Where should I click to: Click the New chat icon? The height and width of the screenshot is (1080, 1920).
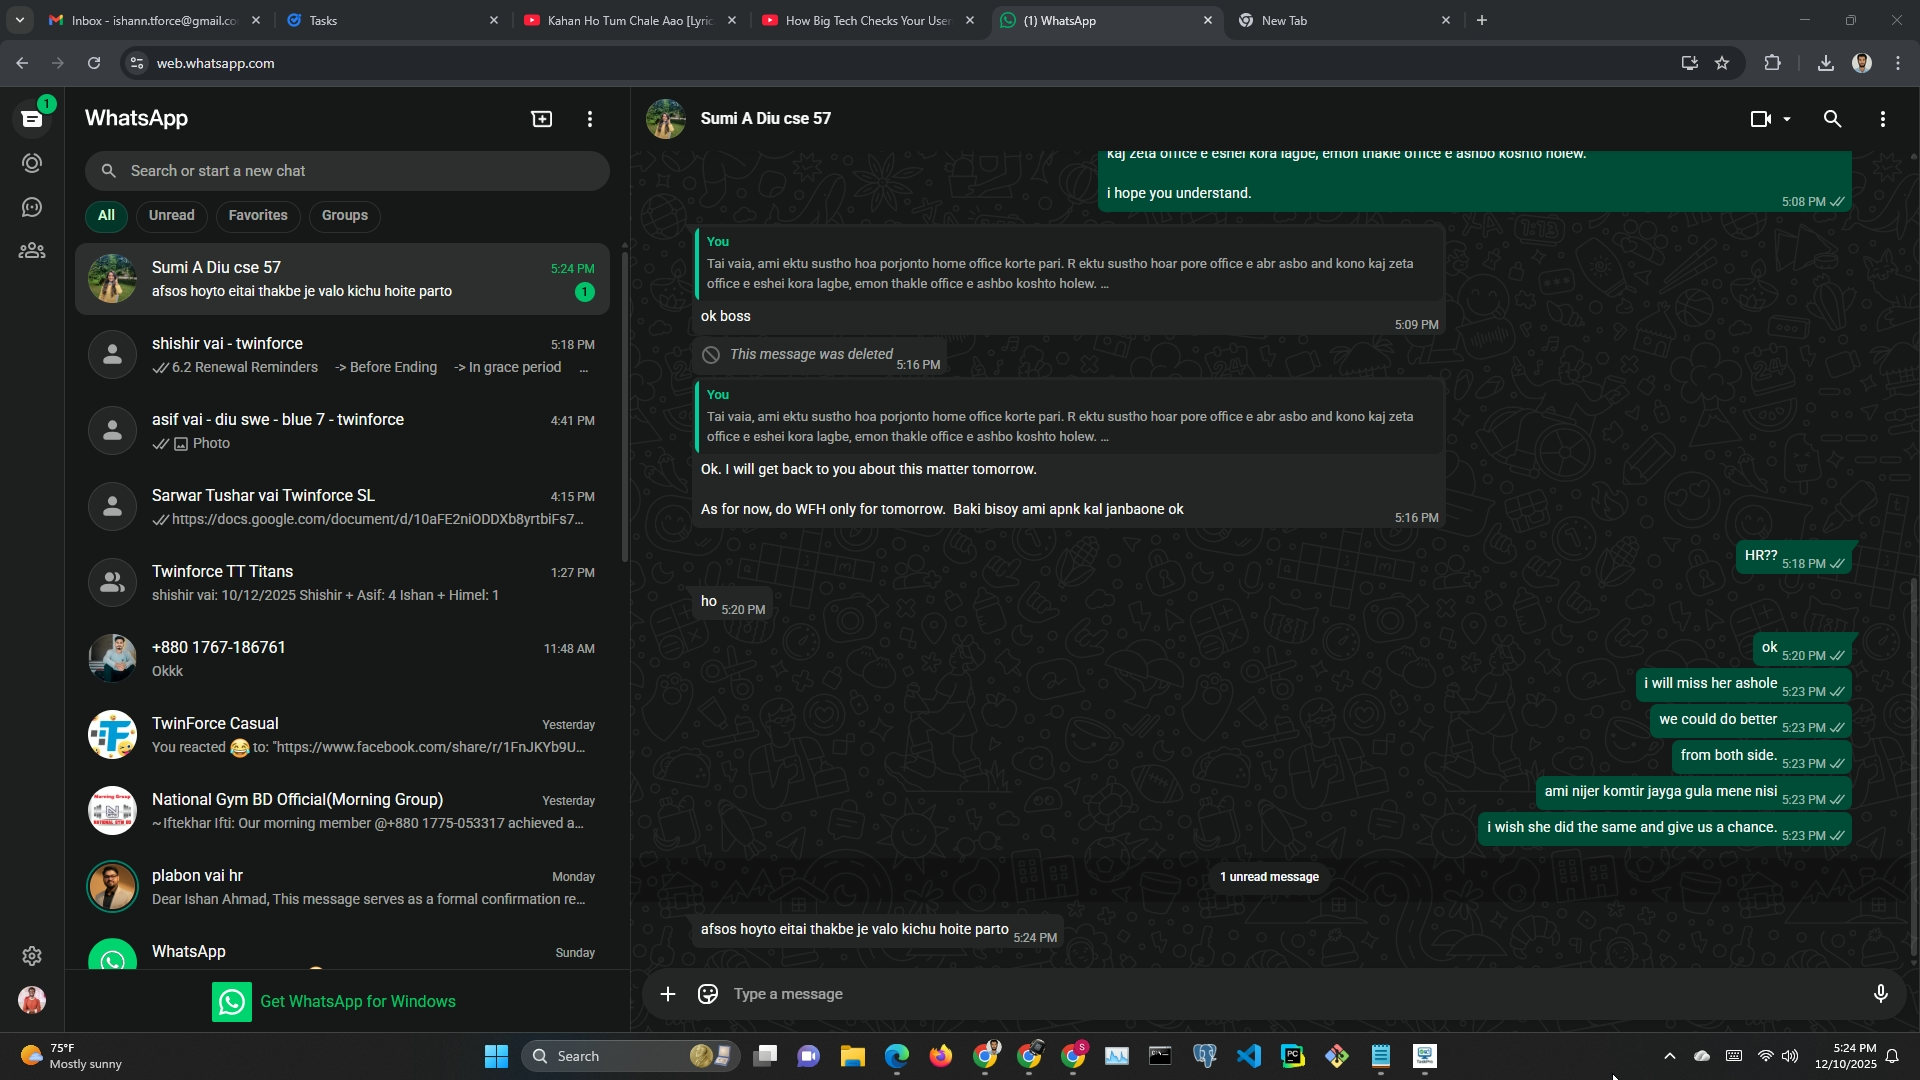[541, 119]
